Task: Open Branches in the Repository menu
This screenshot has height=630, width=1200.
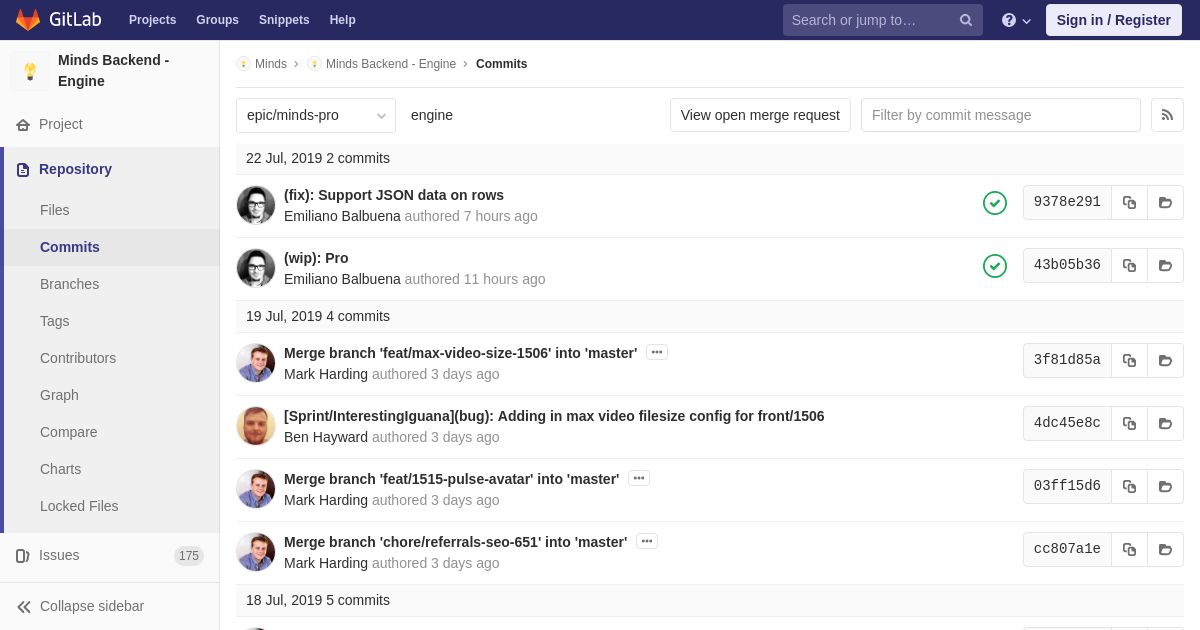Action: pos(69,284)
